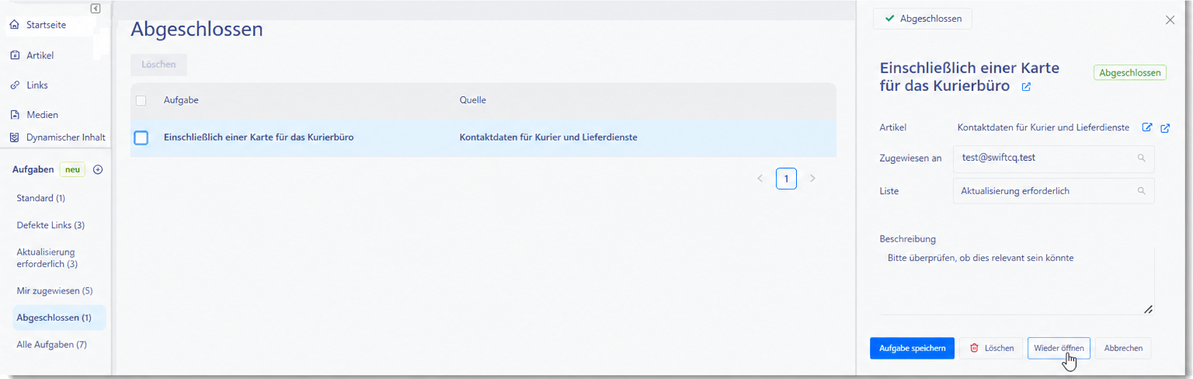Click the search icon in the Liste field
This screenshot has width=1193, height=379.
(1141, 191)
